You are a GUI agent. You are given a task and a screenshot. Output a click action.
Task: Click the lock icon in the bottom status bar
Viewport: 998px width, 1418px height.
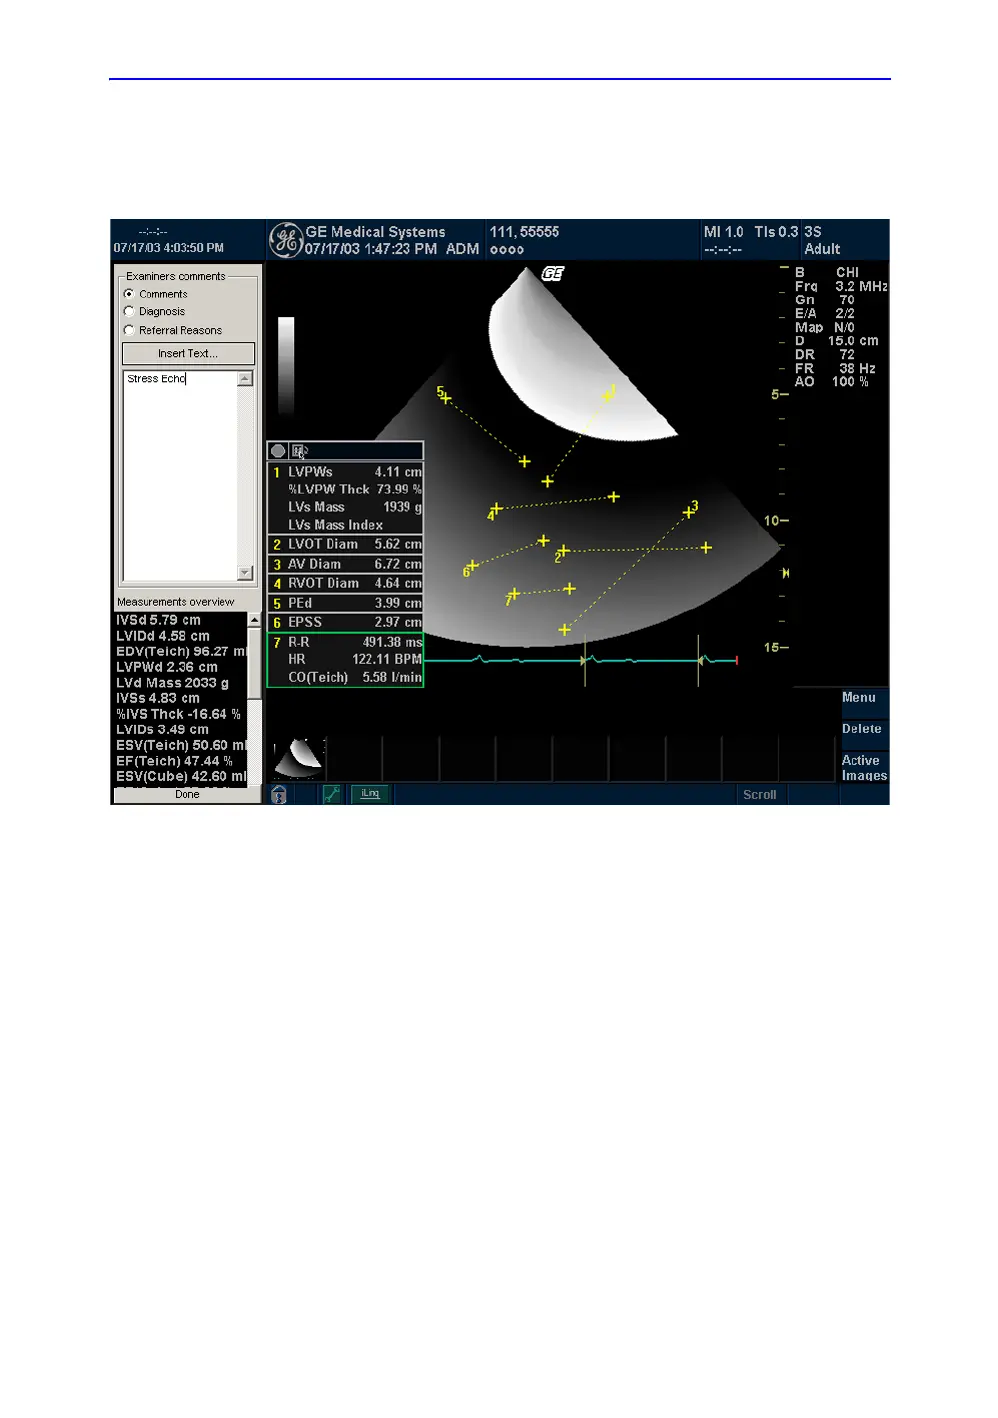click(279, 795)
